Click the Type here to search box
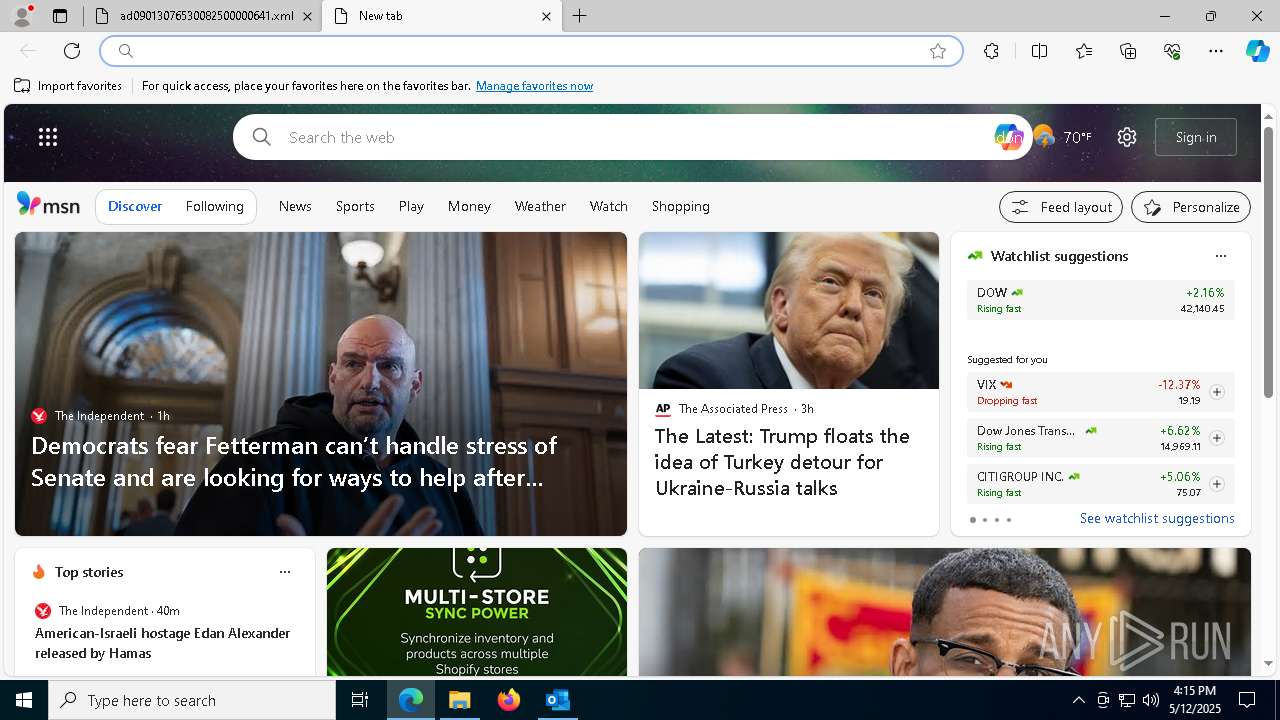1280x720 pixels. pos(192,700)
